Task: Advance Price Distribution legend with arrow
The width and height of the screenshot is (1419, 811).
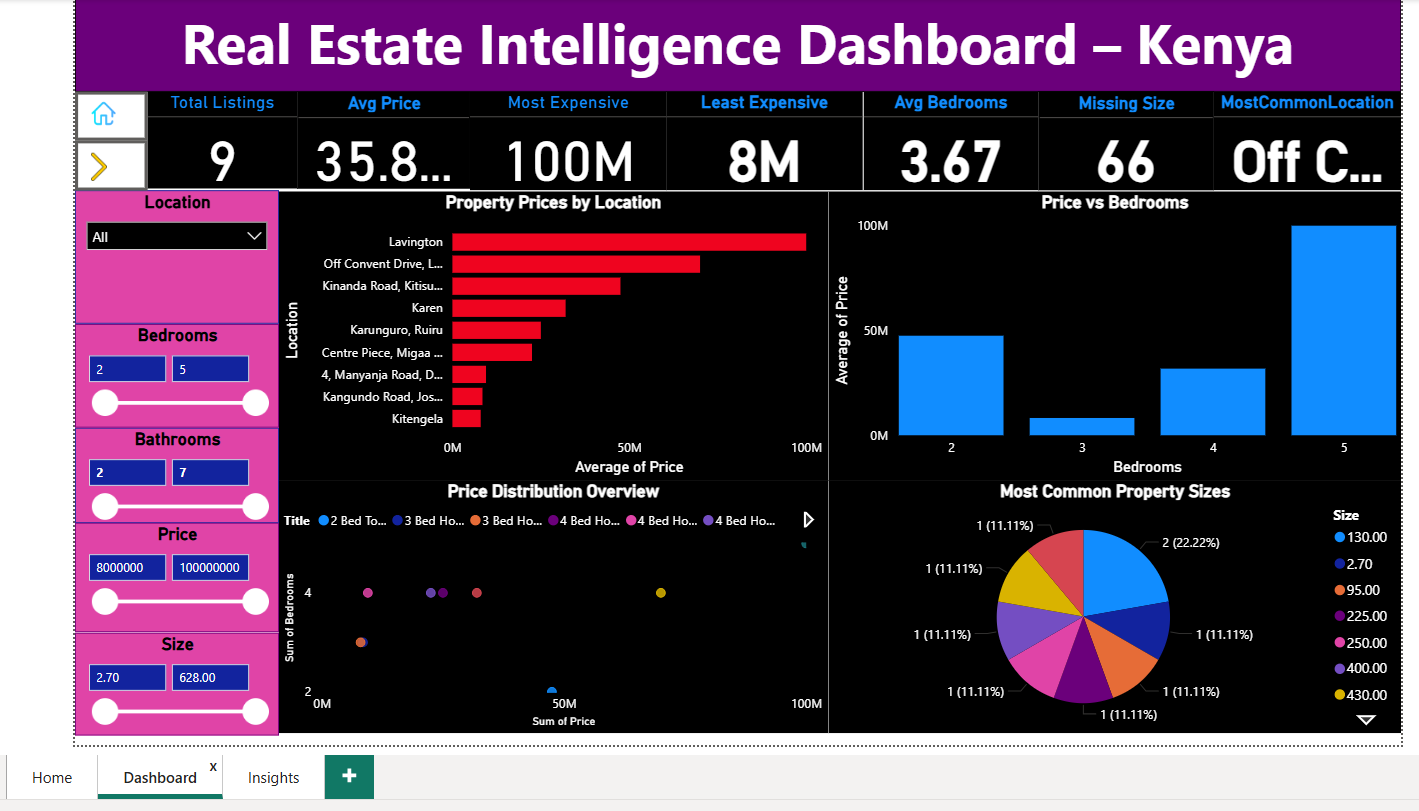Action: coord(809,520)
